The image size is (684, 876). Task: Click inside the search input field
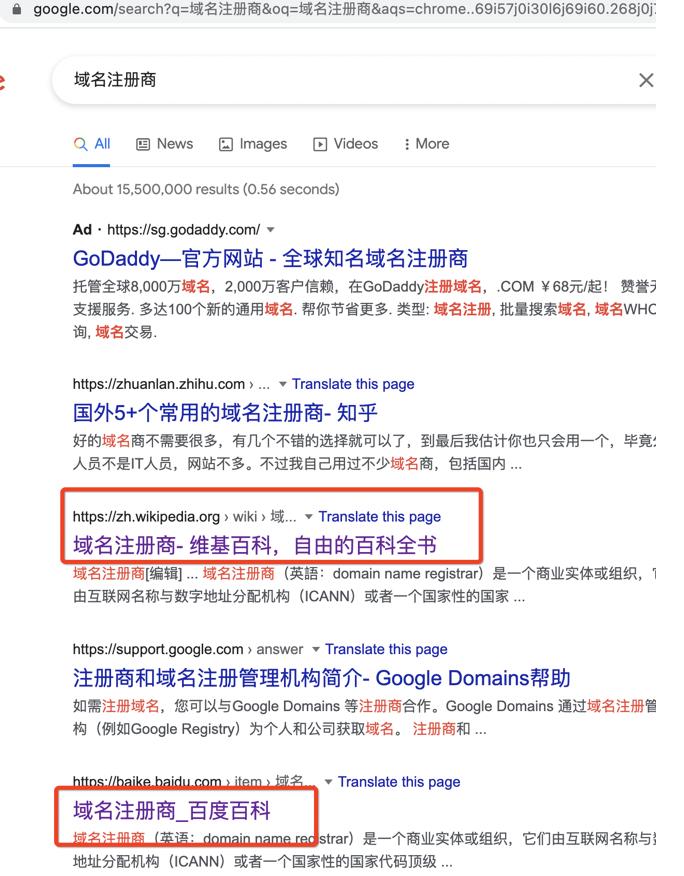click(x=352, y=80)
